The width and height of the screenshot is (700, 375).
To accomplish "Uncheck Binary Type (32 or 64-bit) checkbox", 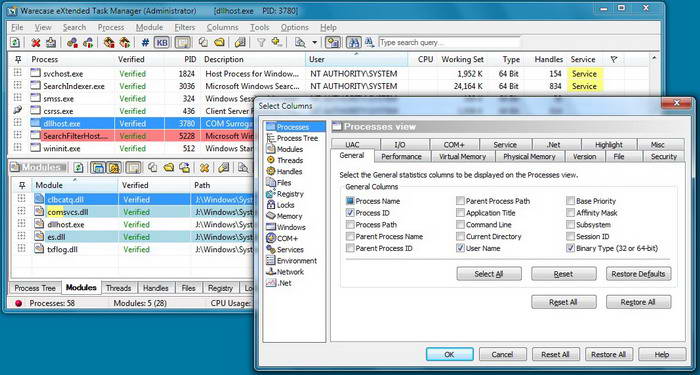I will point(571,248).
